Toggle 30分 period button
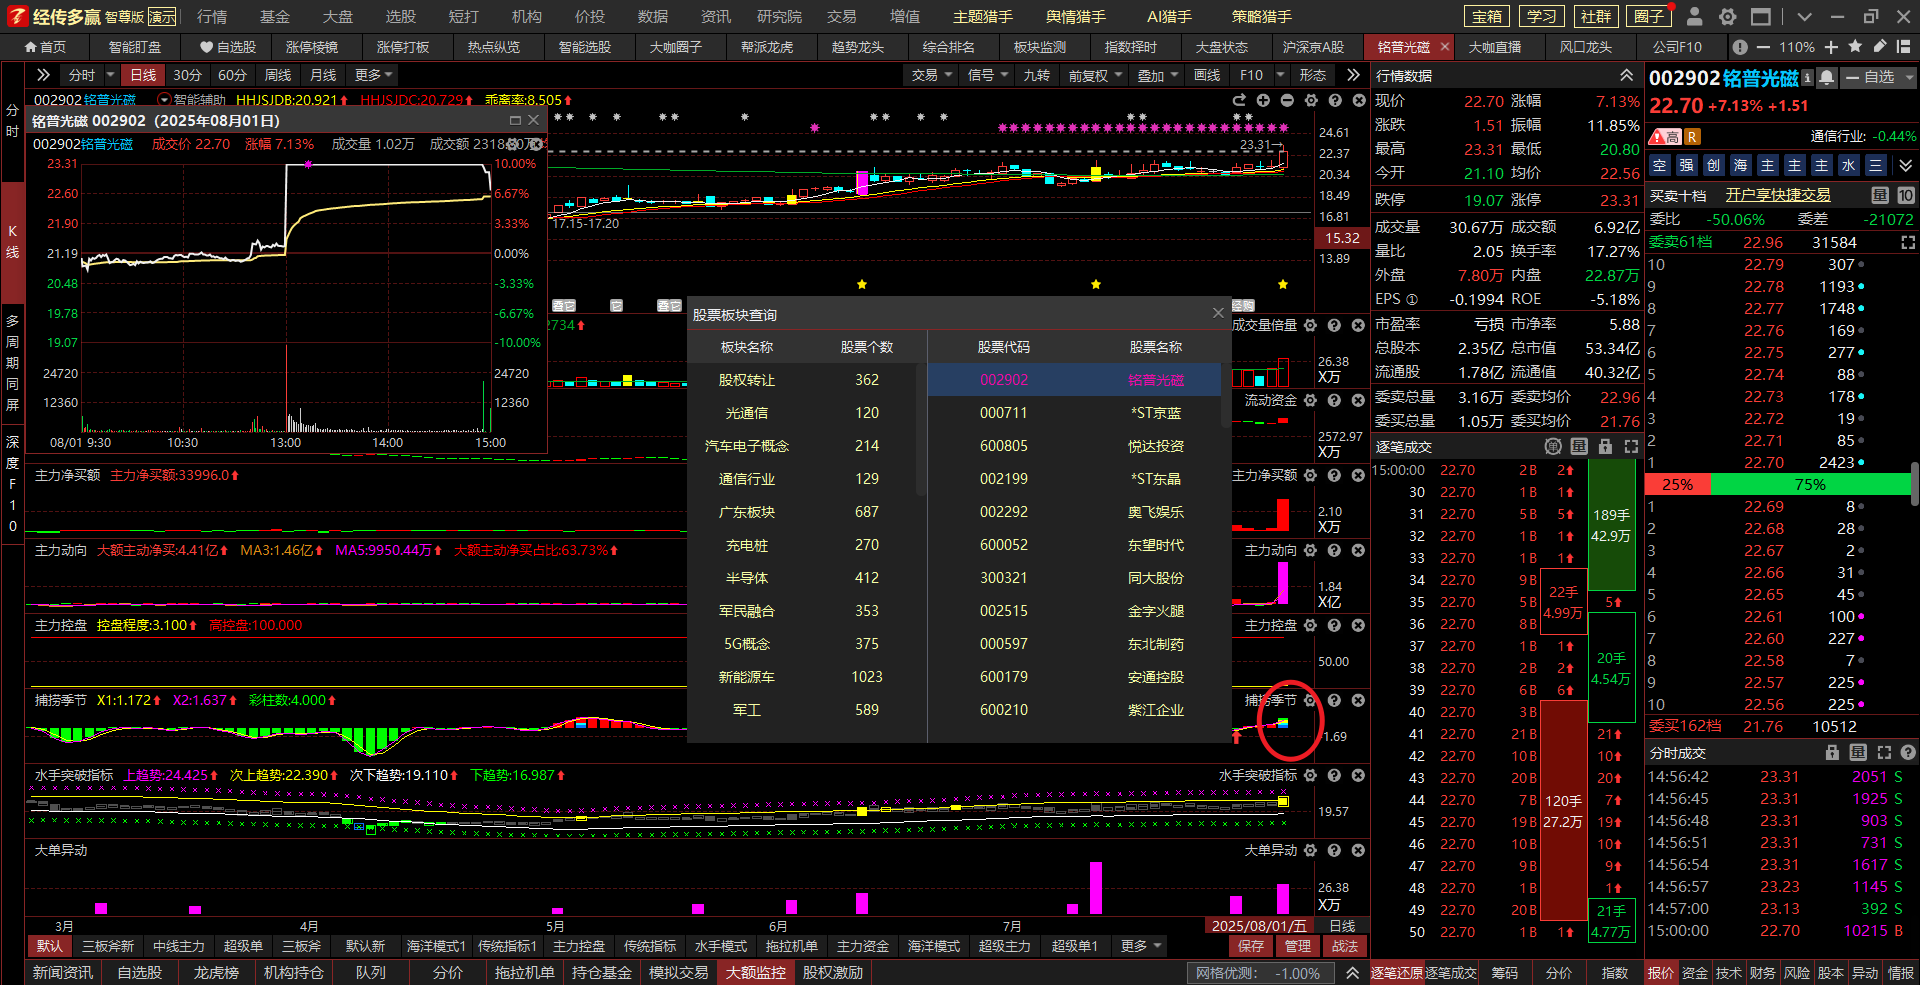This screenshot has width=1920, height=985. tap(187, 75)
